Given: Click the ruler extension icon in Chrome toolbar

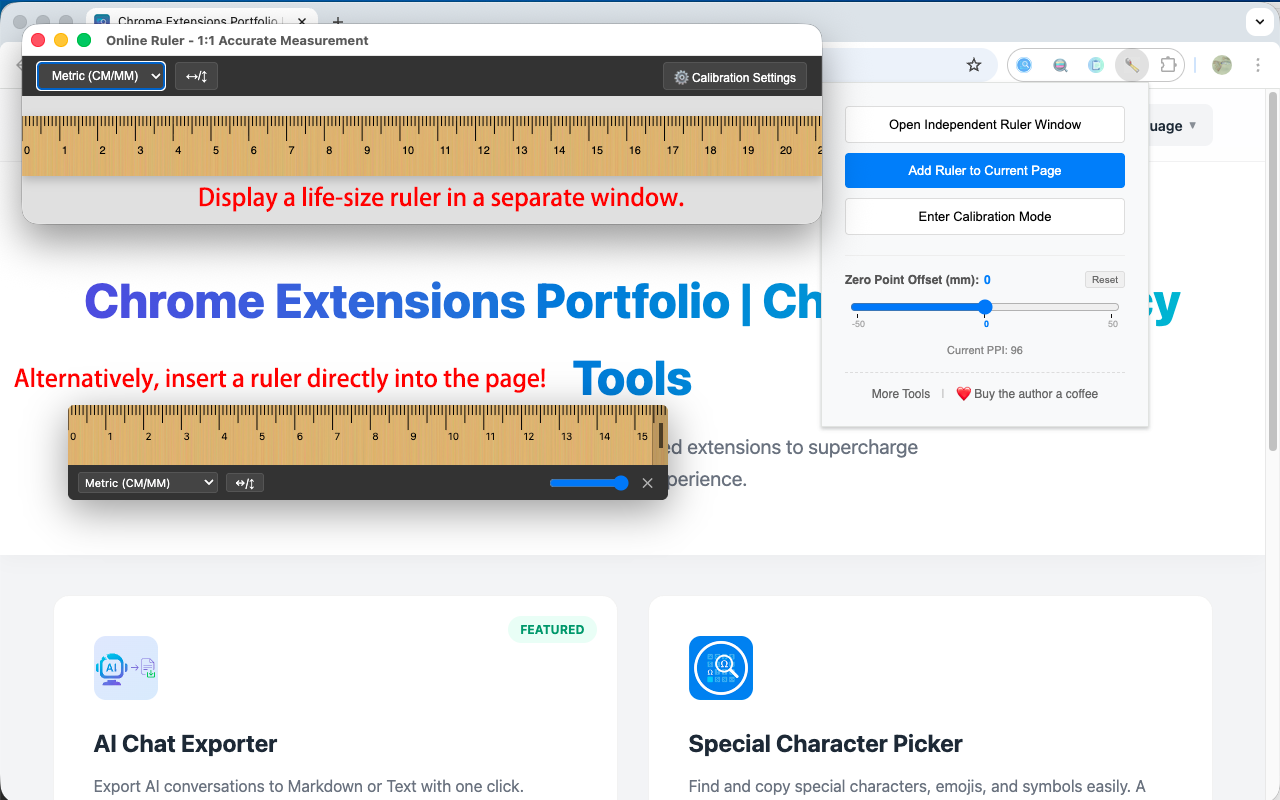Looking at the screenshot, I should coord(1132,65).
